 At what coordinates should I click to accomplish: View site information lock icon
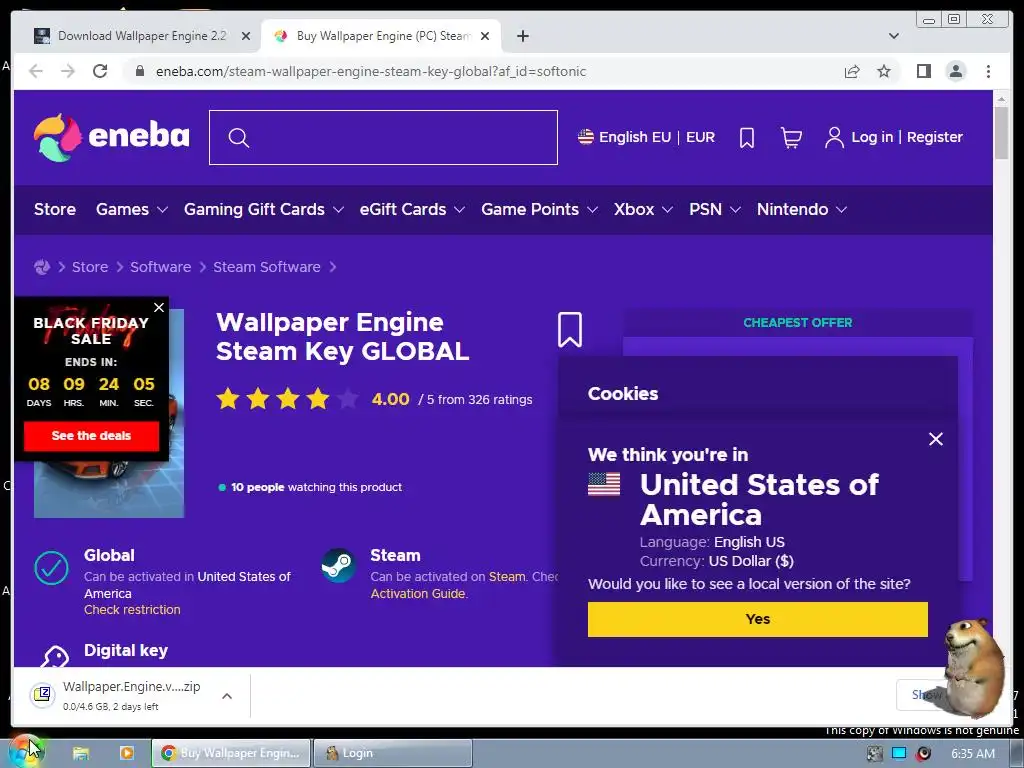139,71
